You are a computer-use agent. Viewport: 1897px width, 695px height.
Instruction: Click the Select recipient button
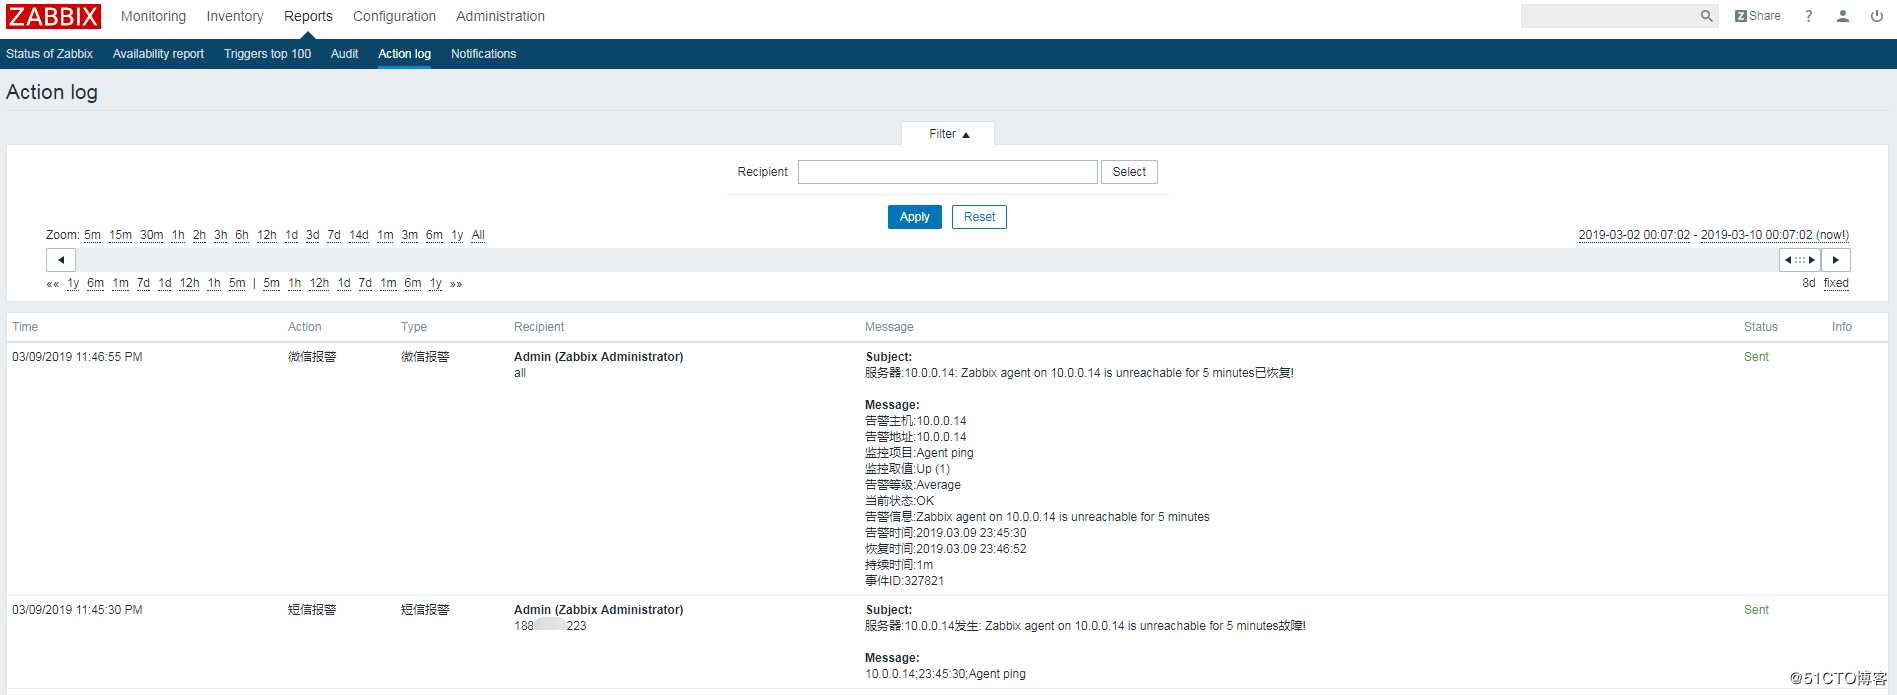click(1129, 172)
